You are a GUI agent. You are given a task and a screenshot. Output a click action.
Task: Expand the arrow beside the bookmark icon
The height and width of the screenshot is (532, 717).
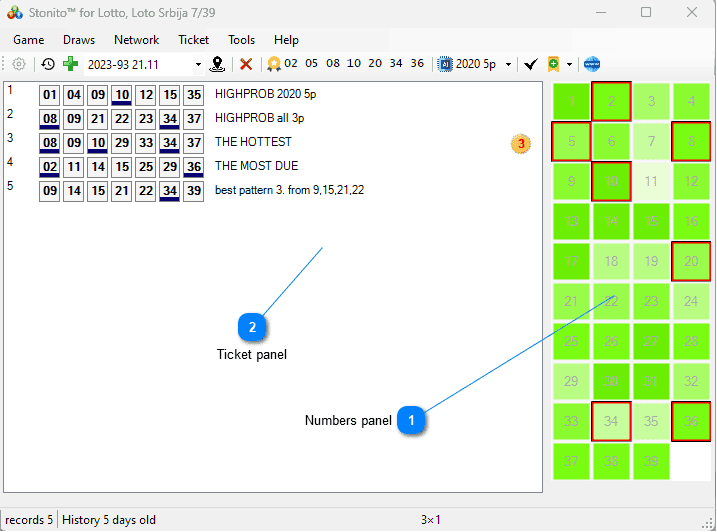tap(569, 64)
